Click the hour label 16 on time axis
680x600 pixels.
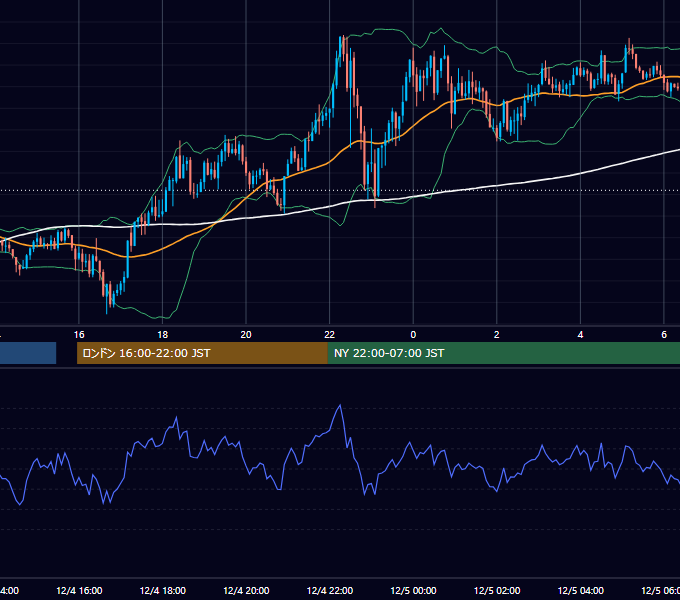(x=79, y=335)
